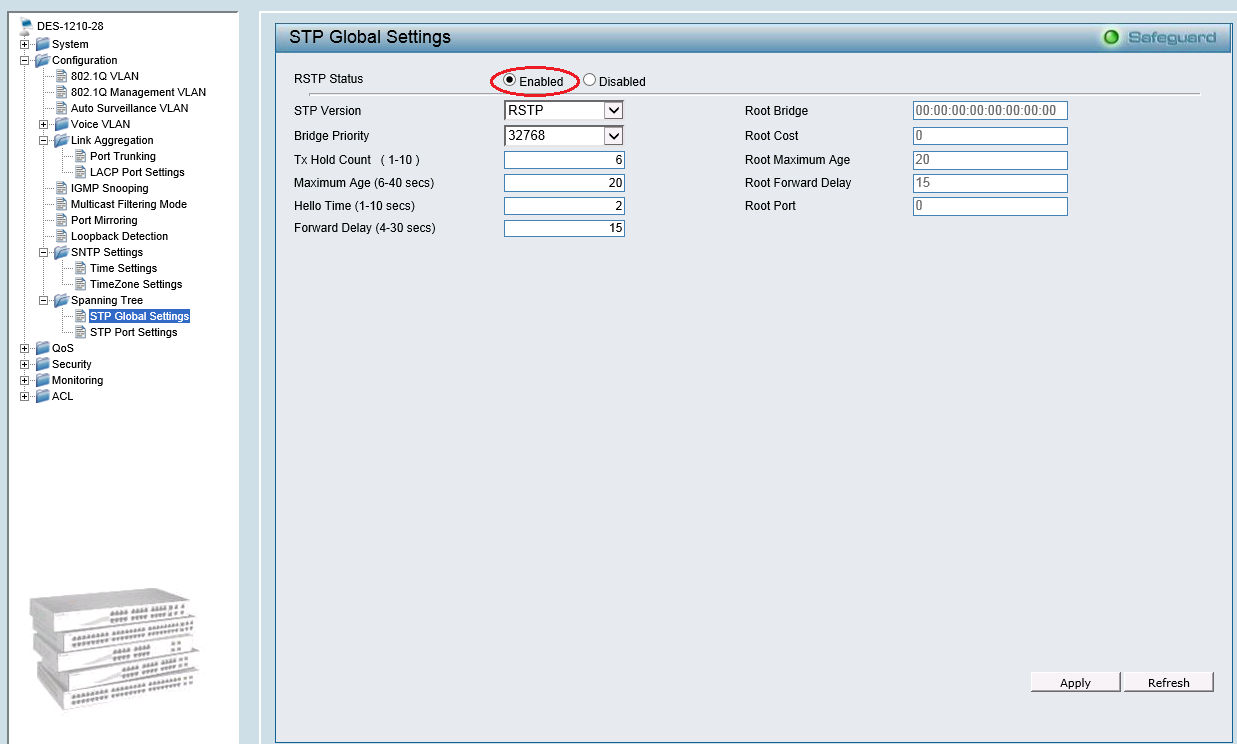The image size is (1237, 744).
Task: Click the Refresh button
Action: [1168, 682]
